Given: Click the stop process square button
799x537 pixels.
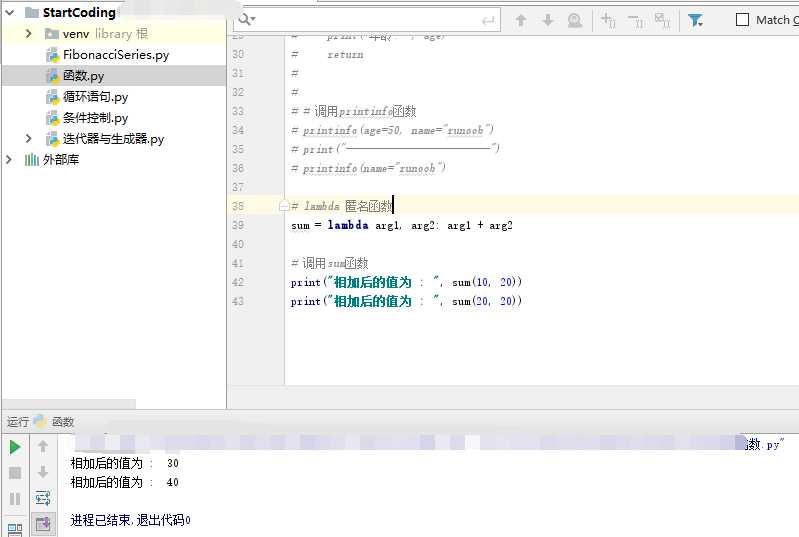Looking at the screenshot, I should coord(15,473).
